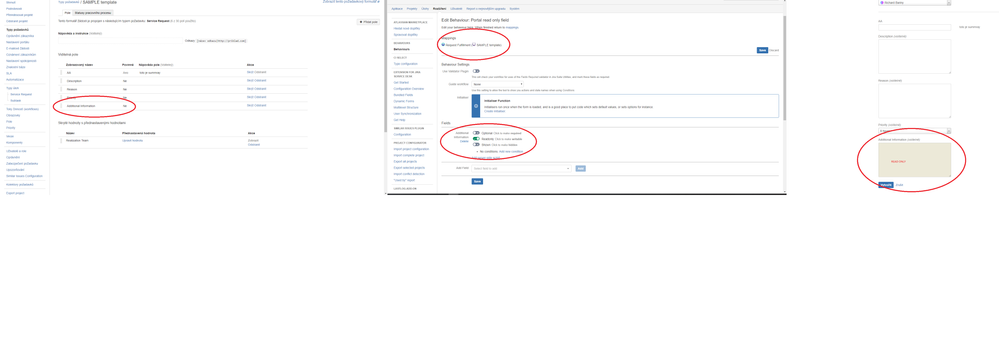Open User Synchronization in the sidebar
The image size is (999, 362).
point(407,113)
